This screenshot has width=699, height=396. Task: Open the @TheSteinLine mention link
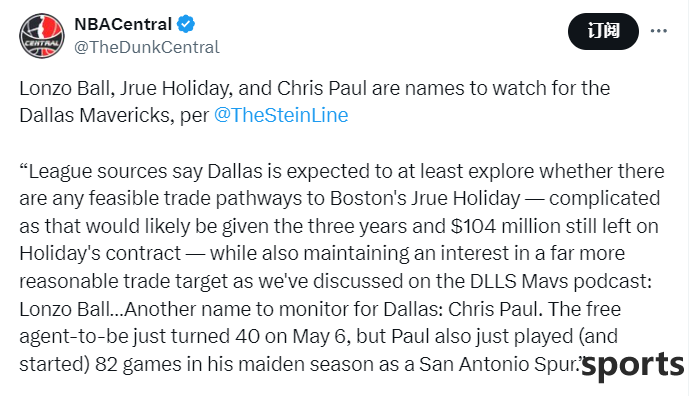(x=281, y=115)
